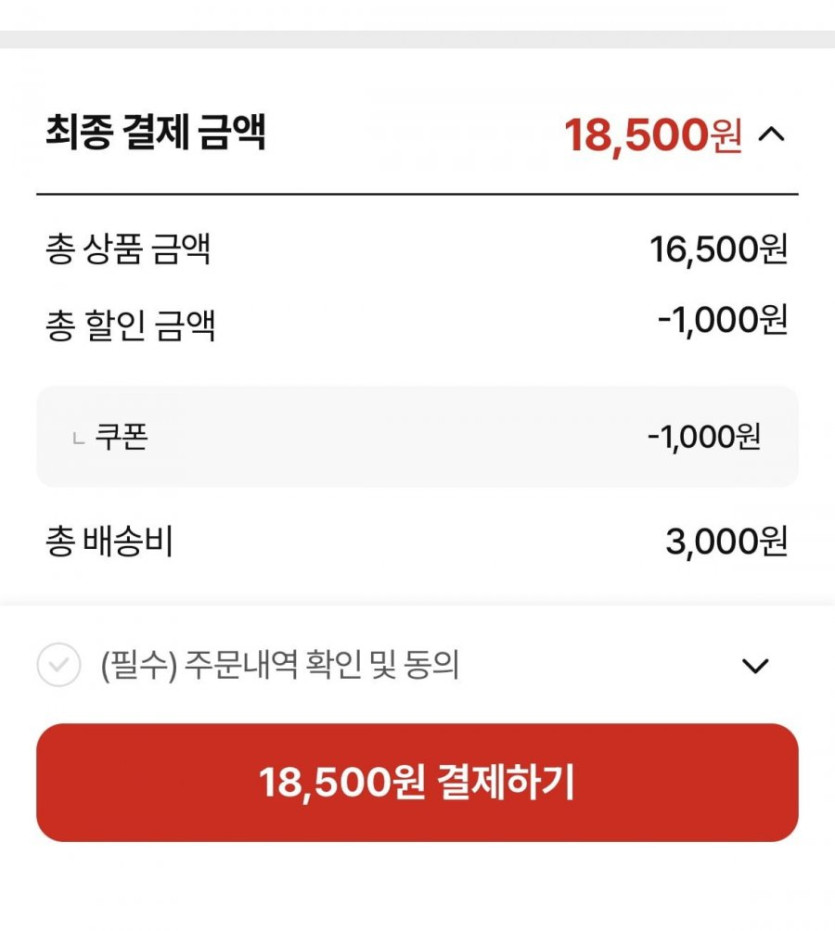This screenshot has height=931, width=835.
Task: Click the 3,000원 shipping fee value
Action: (x=726, y=541)
